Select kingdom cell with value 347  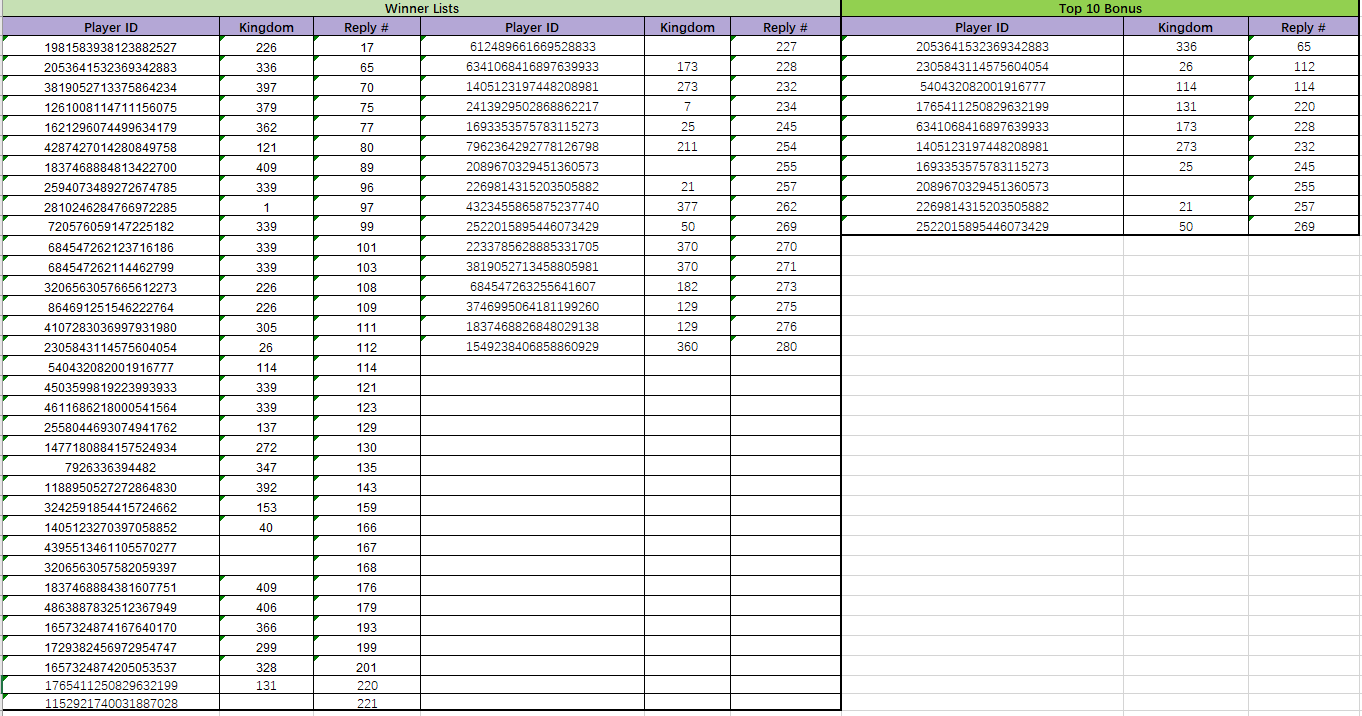[266, 468]
